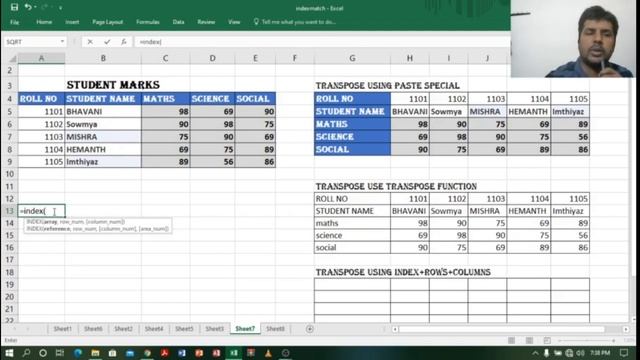The height and width of the screenshot is (360, 640).
Task: Click the 'reference' argument in INDEX function tooltip
Action: tap(57, 229)
